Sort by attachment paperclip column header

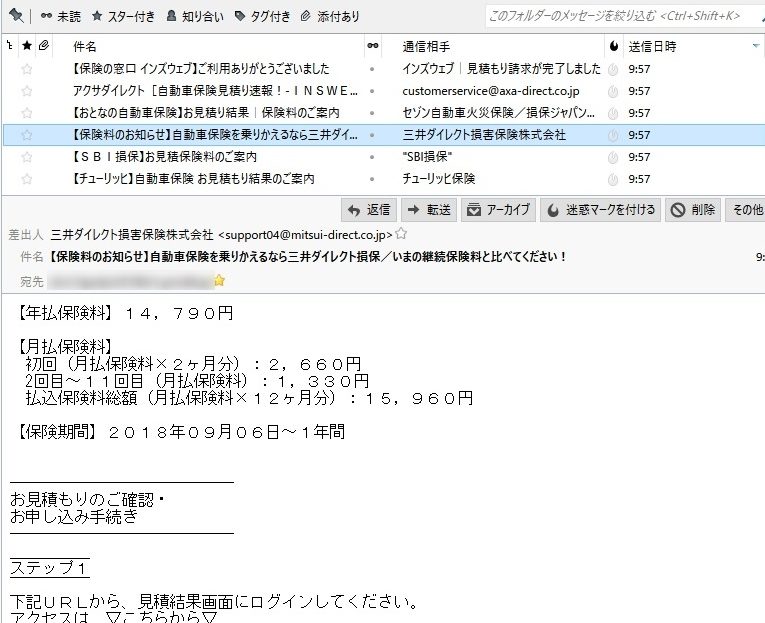tap(44, 46)
